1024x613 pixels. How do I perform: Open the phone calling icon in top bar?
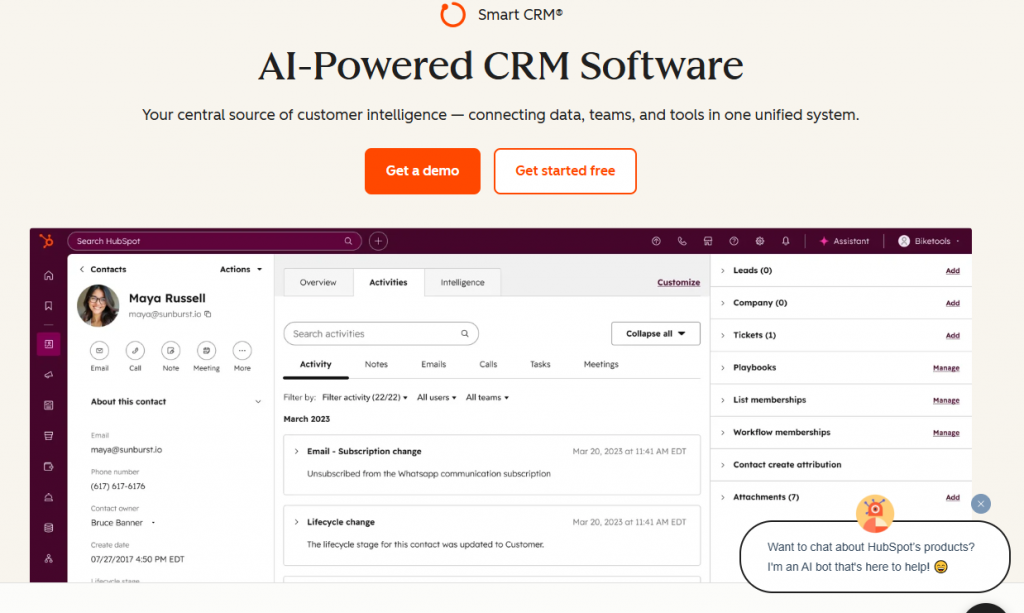pyautogui.click(x=682, y=241)
